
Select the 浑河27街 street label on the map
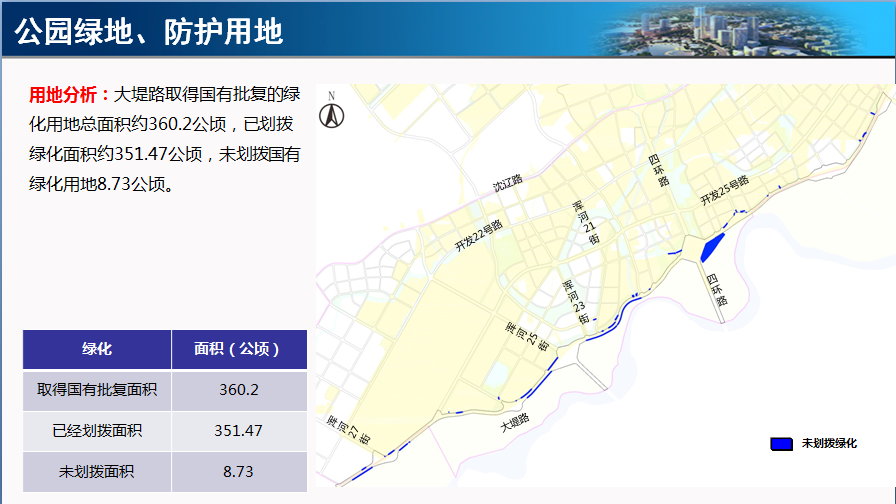click(x=349, y=430)
